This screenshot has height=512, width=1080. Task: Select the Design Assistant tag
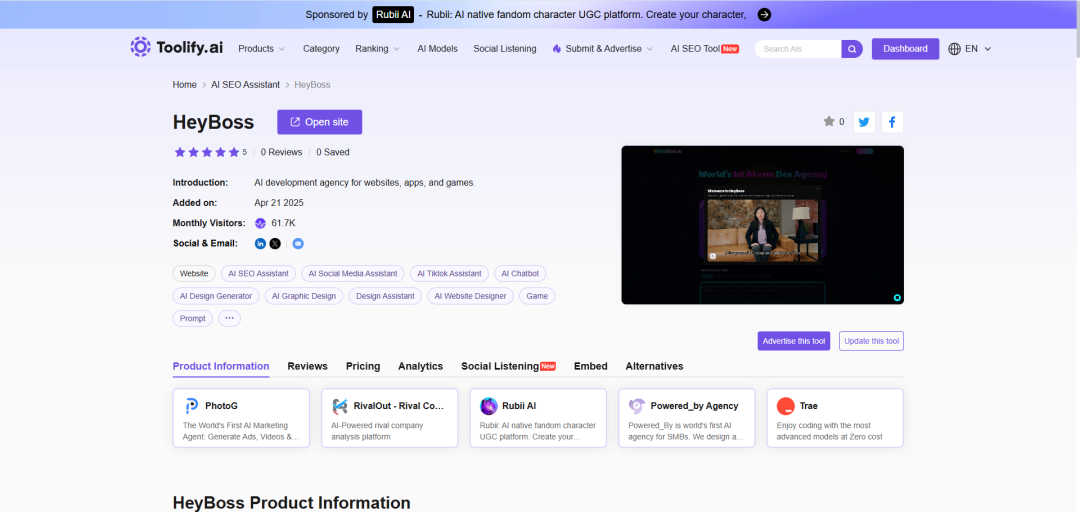tap(385, 296)
